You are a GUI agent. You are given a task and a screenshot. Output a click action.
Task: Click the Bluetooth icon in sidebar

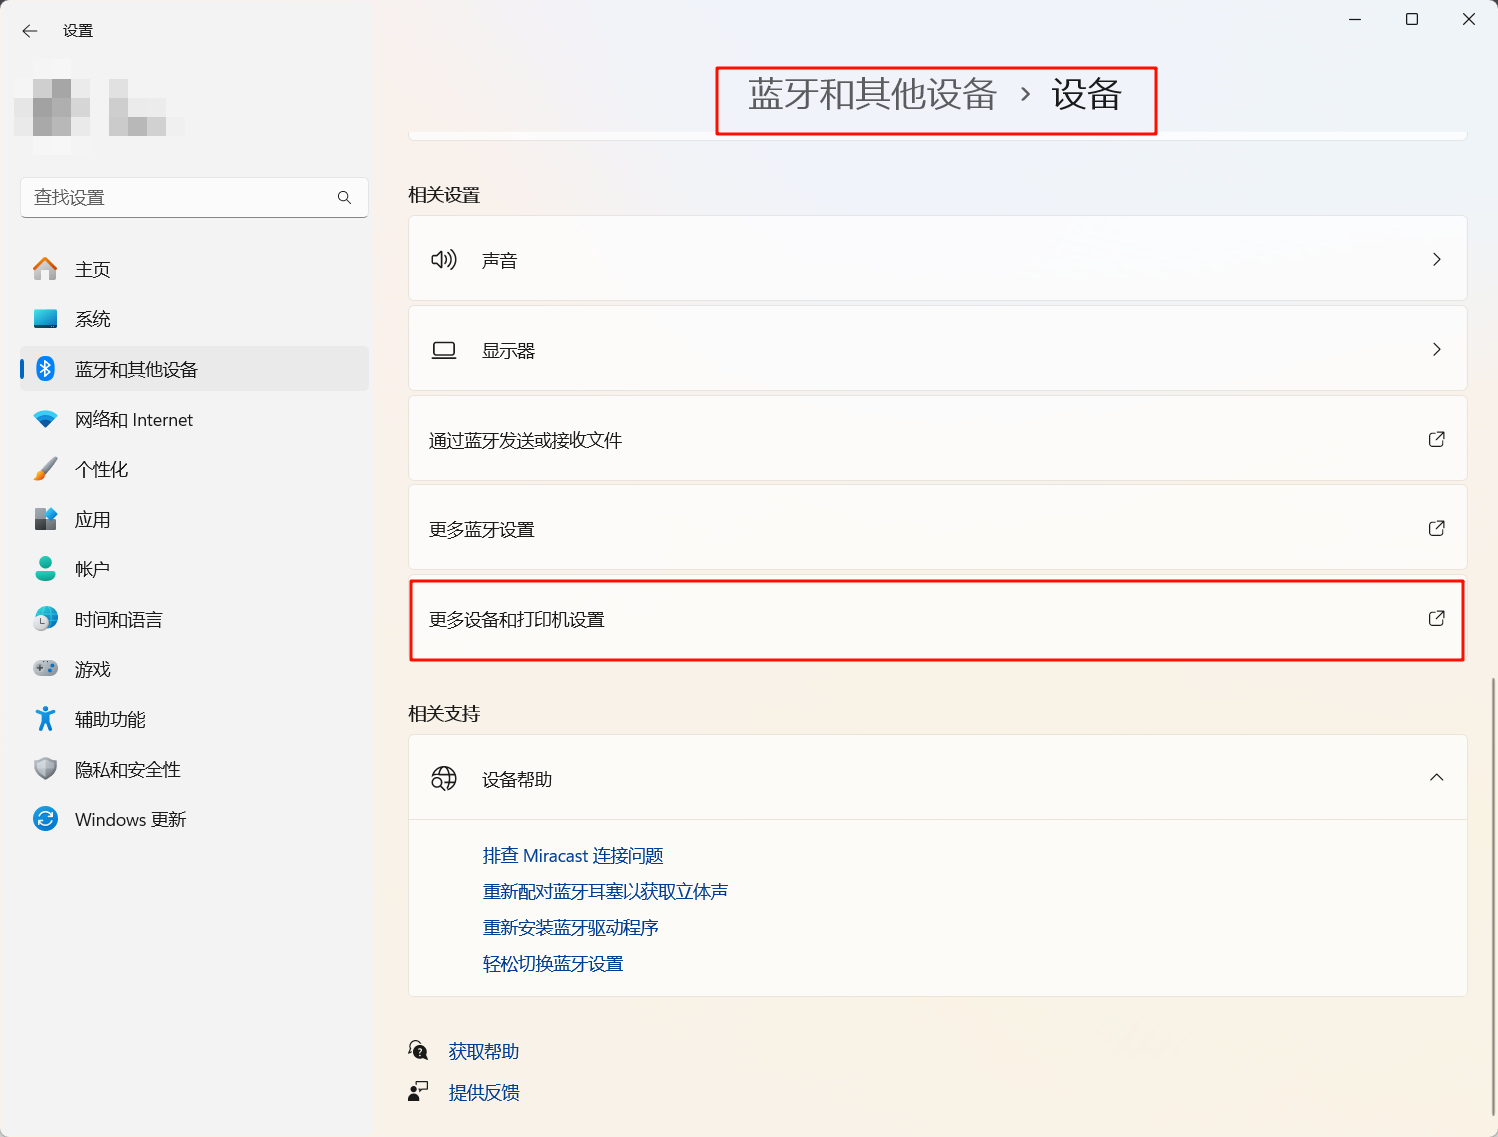(45, 369)
